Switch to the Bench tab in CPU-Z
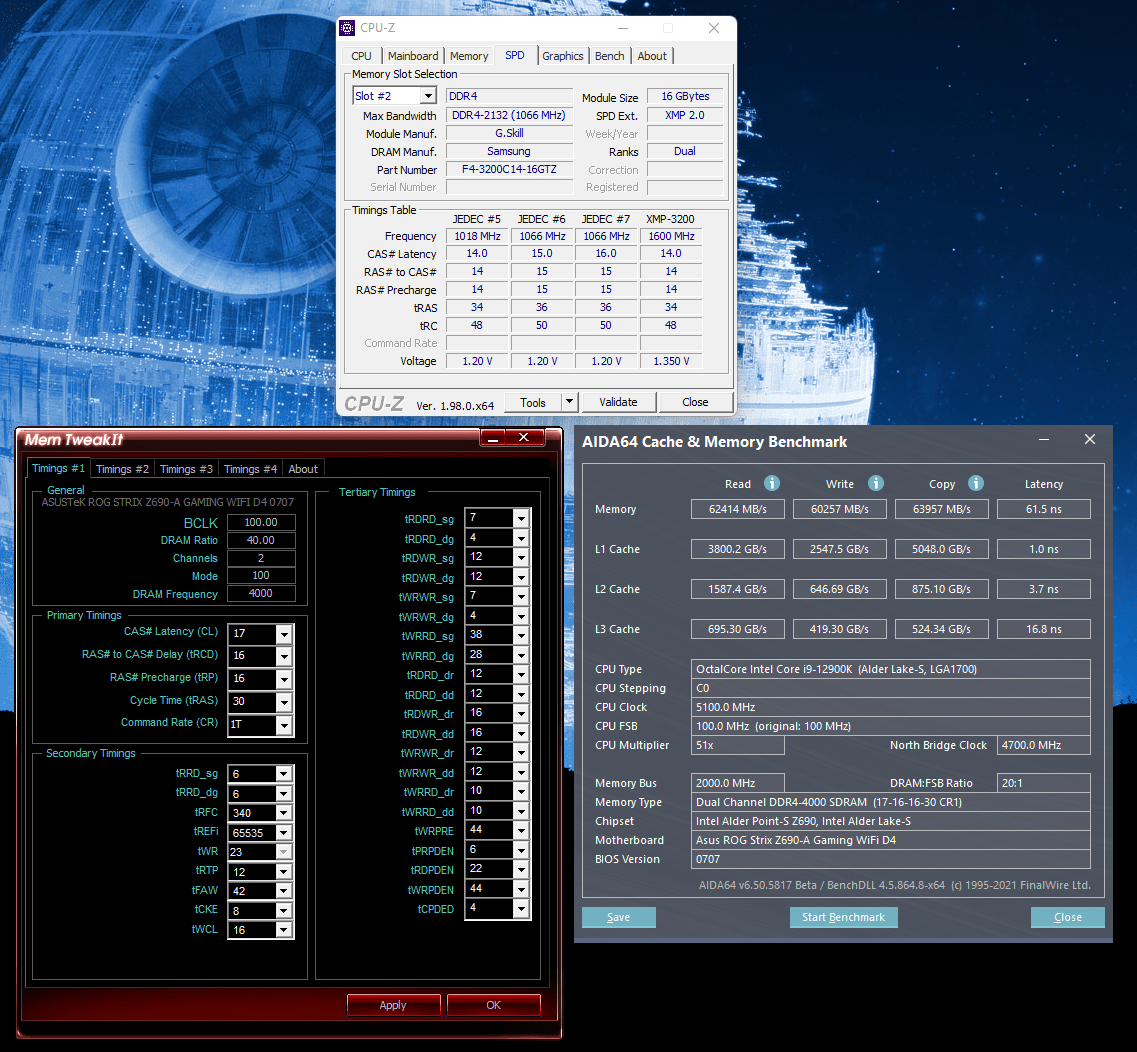The height and width of the screenshot is (1052, 1137). click(x=609, y=56)
